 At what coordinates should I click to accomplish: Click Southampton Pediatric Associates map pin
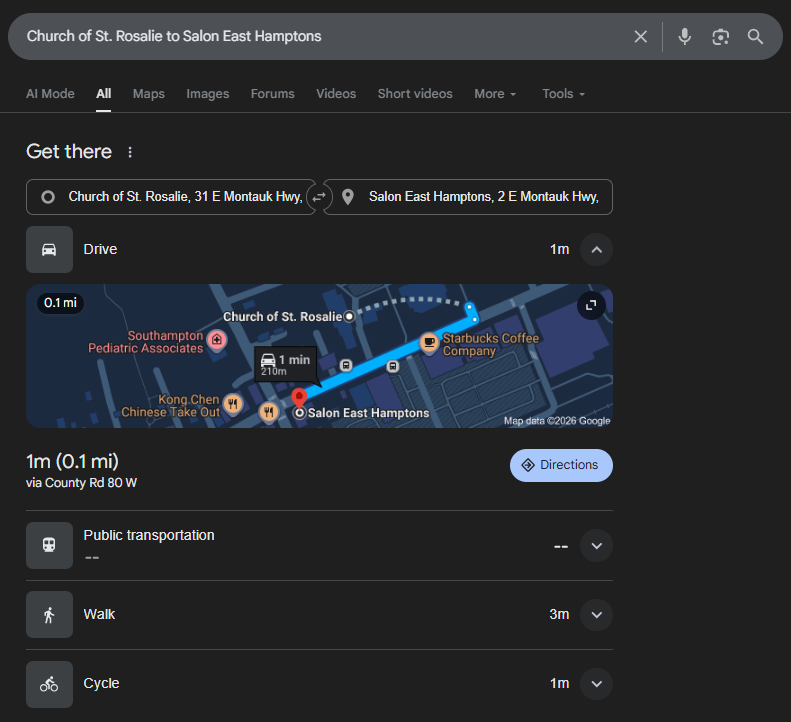[x=217, y=342]
